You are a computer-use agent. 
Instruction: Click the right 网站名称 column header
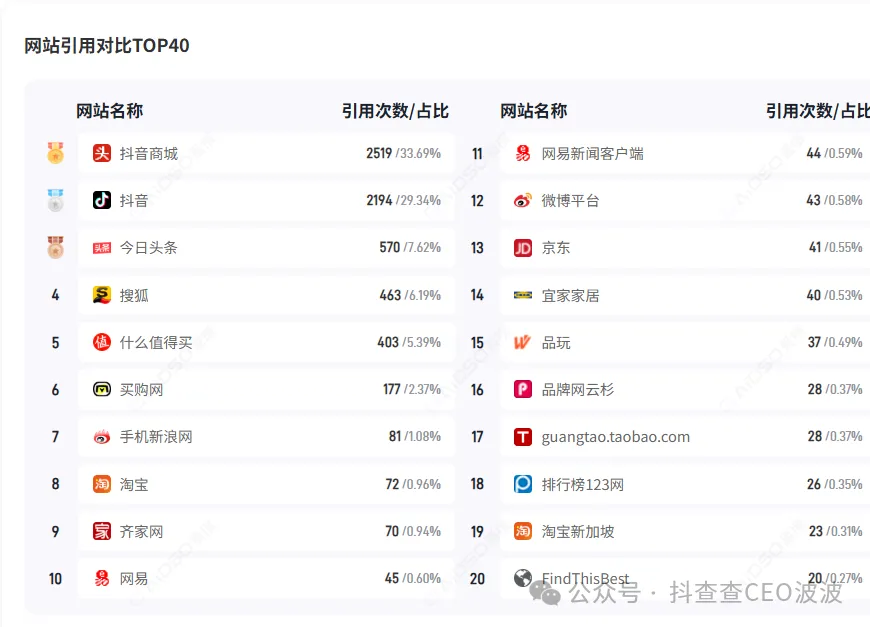point(533,111)
